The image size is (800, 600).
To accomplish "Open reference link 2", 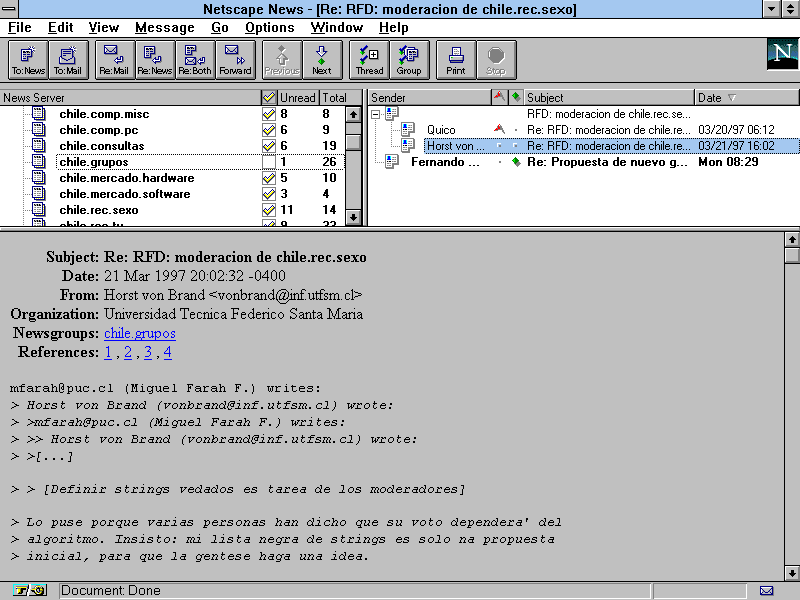I will pyautogui.click(x=128, y=352).
